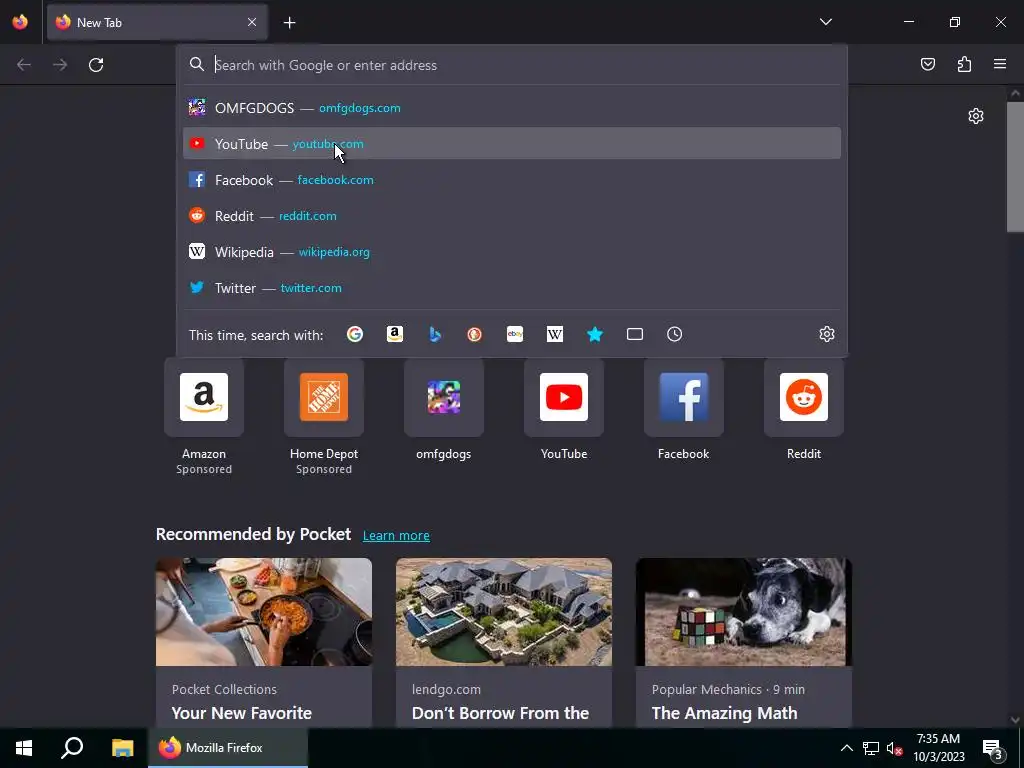Reload the current page

96,65
